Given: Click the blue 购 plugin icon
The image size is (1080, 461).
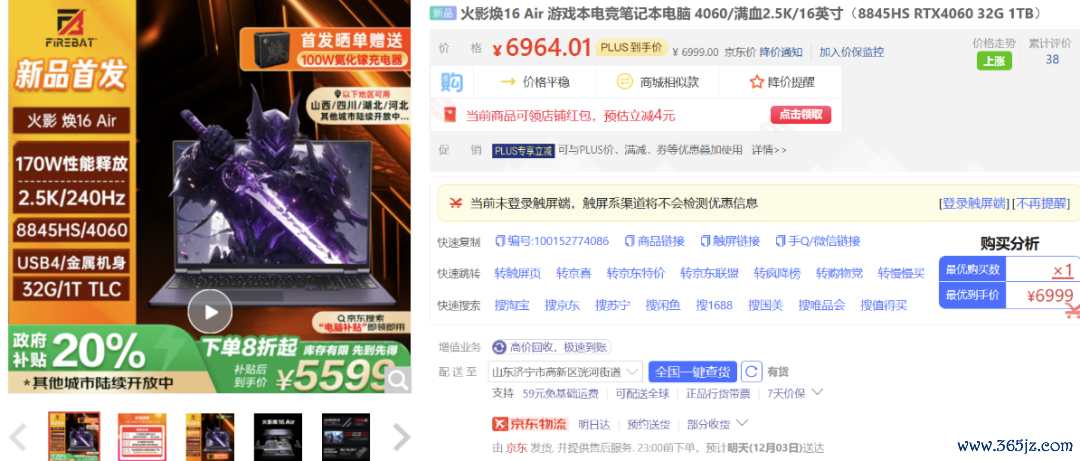Looking at the screenshot, I should coord(452,82).
